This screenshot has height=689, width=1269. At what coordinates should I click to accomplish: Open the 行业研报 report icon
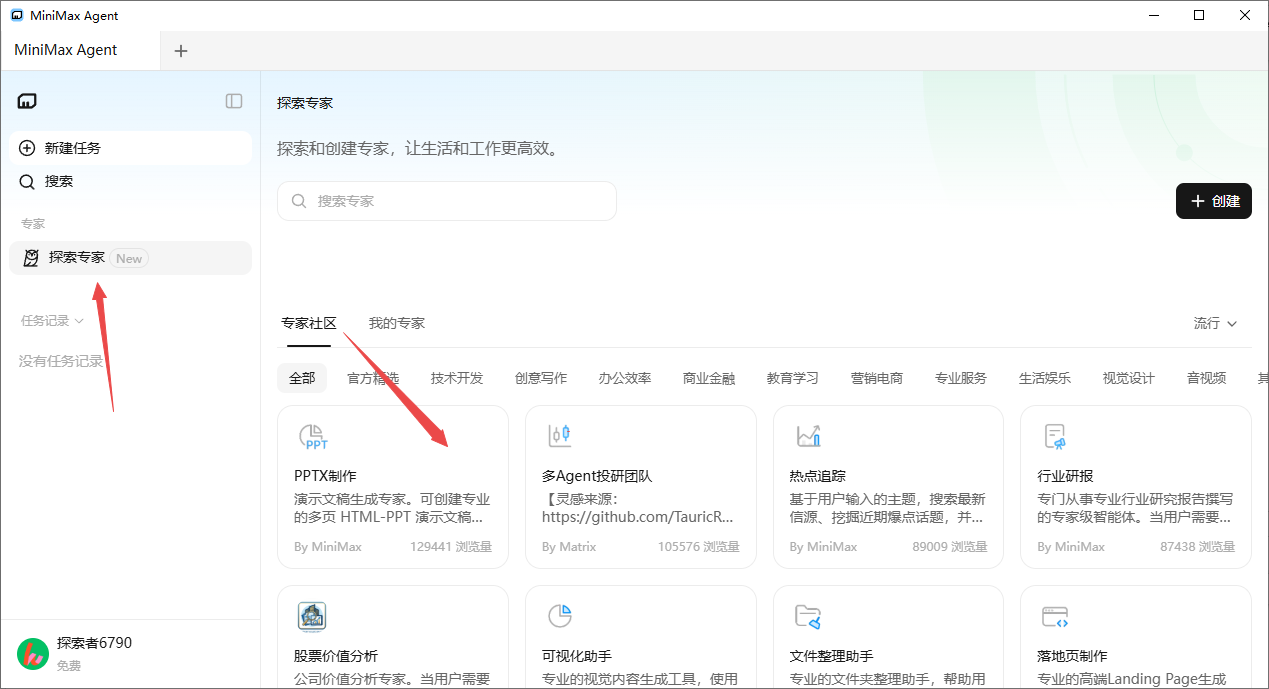point(1055,436)
